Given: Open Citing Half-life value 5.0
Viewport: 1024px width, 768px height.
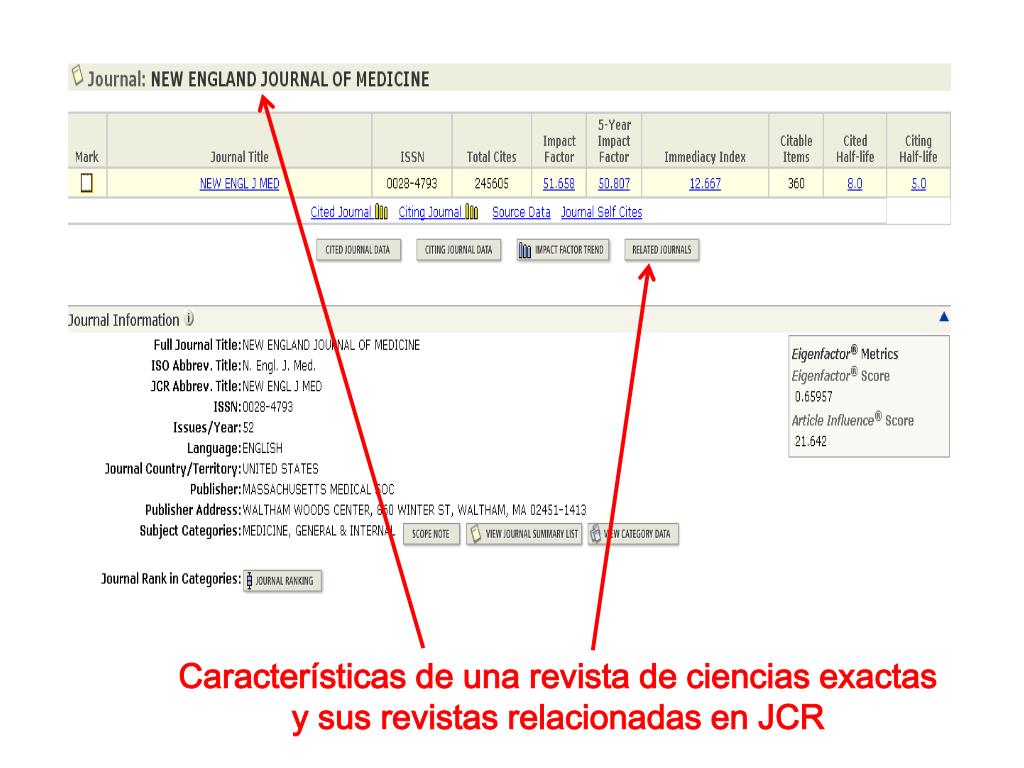Looking at the screenshot, I should tap(918, 184).
